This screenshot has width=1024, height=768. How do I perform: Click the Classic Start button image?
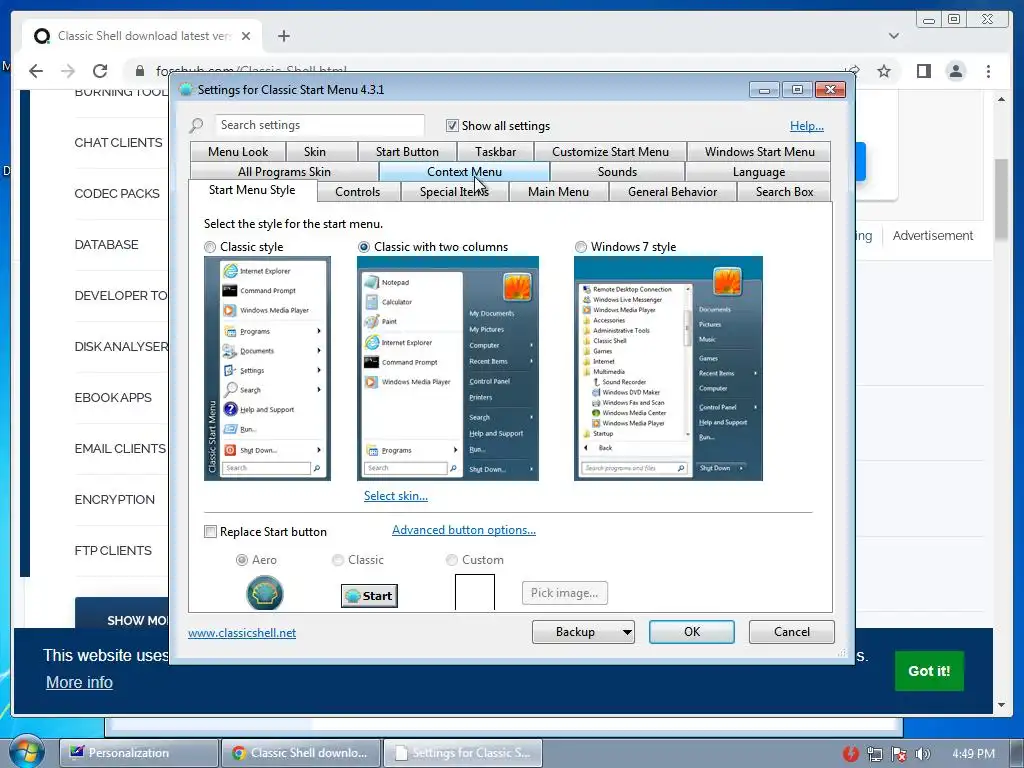tap(369, 596)
